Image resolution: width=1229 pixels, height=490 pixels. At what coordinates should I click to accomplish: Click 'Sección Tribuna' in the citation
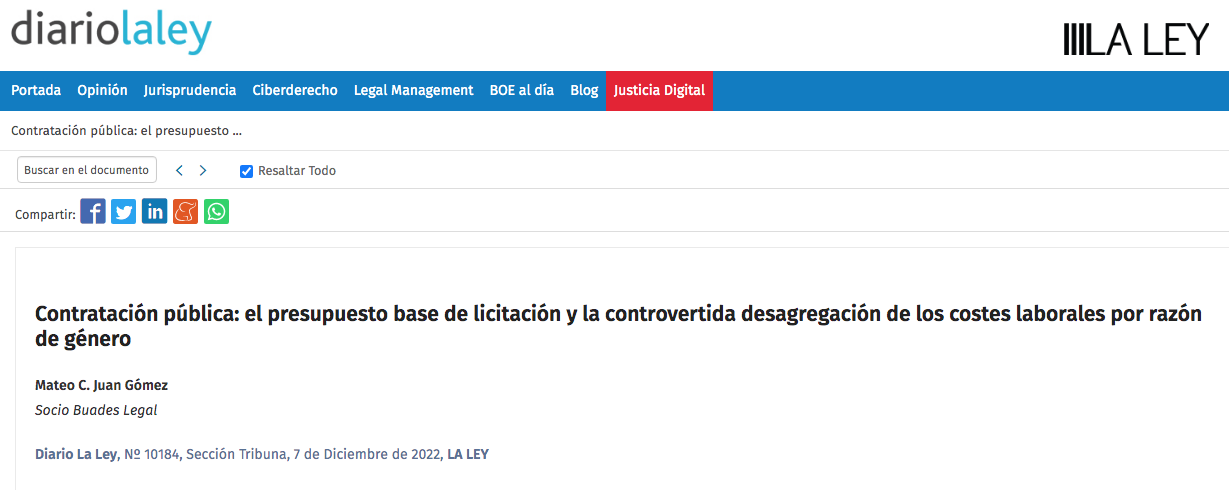click(x=235, y=454)
